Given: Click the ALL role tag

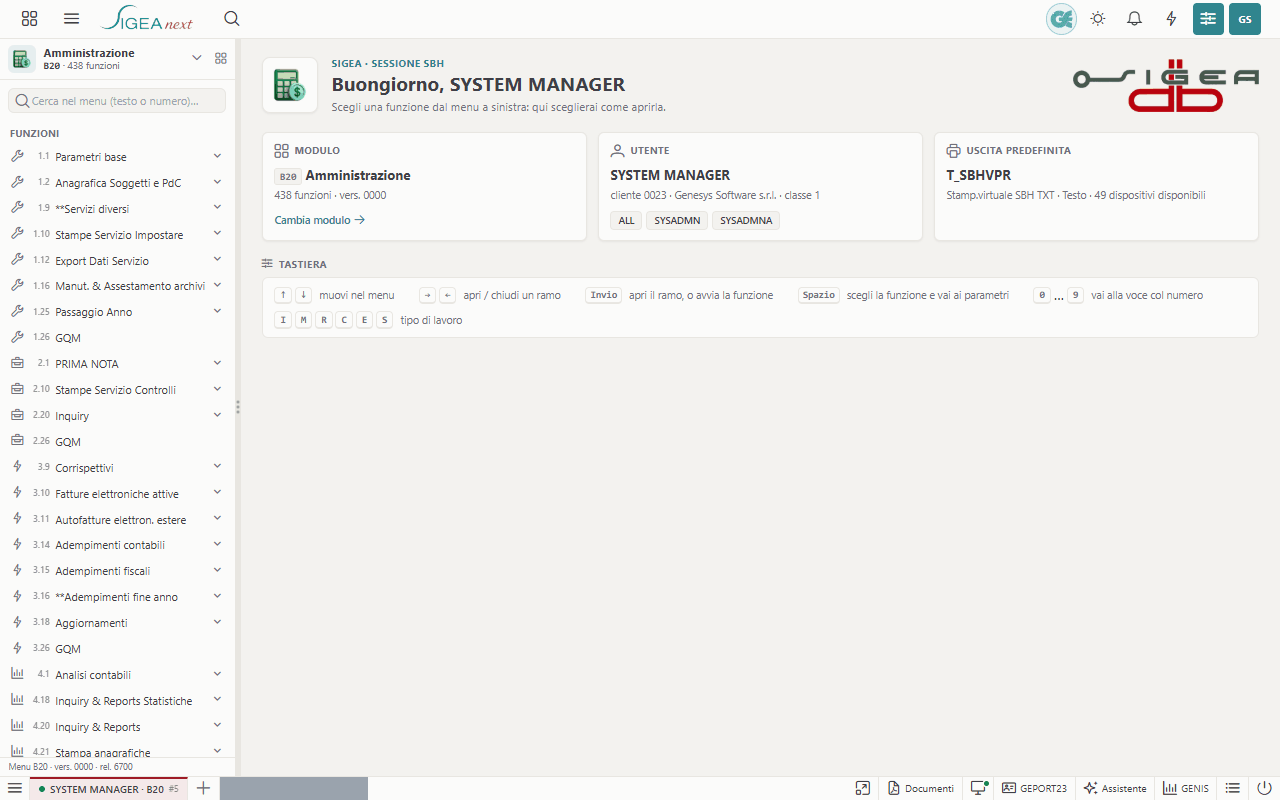Looking at the screenshot, I should click(626, 221).
